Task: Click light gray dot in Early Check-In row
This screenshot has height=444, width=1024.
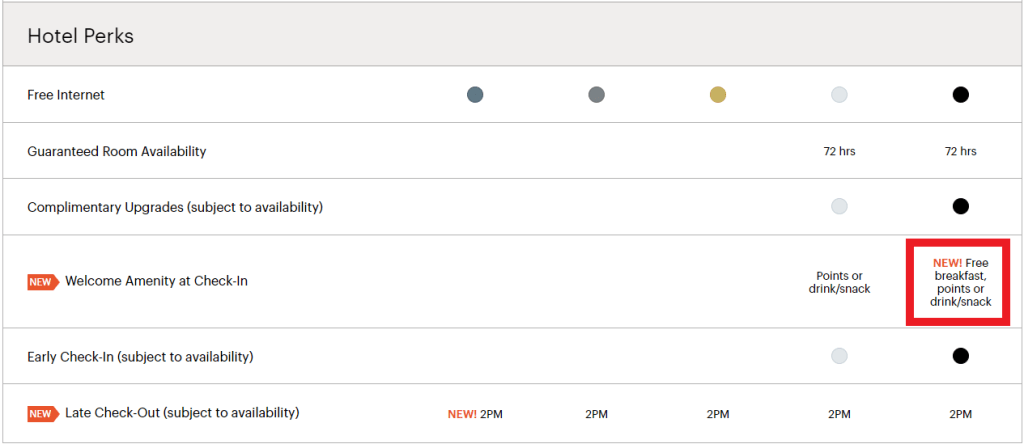Action: (839, 355)
